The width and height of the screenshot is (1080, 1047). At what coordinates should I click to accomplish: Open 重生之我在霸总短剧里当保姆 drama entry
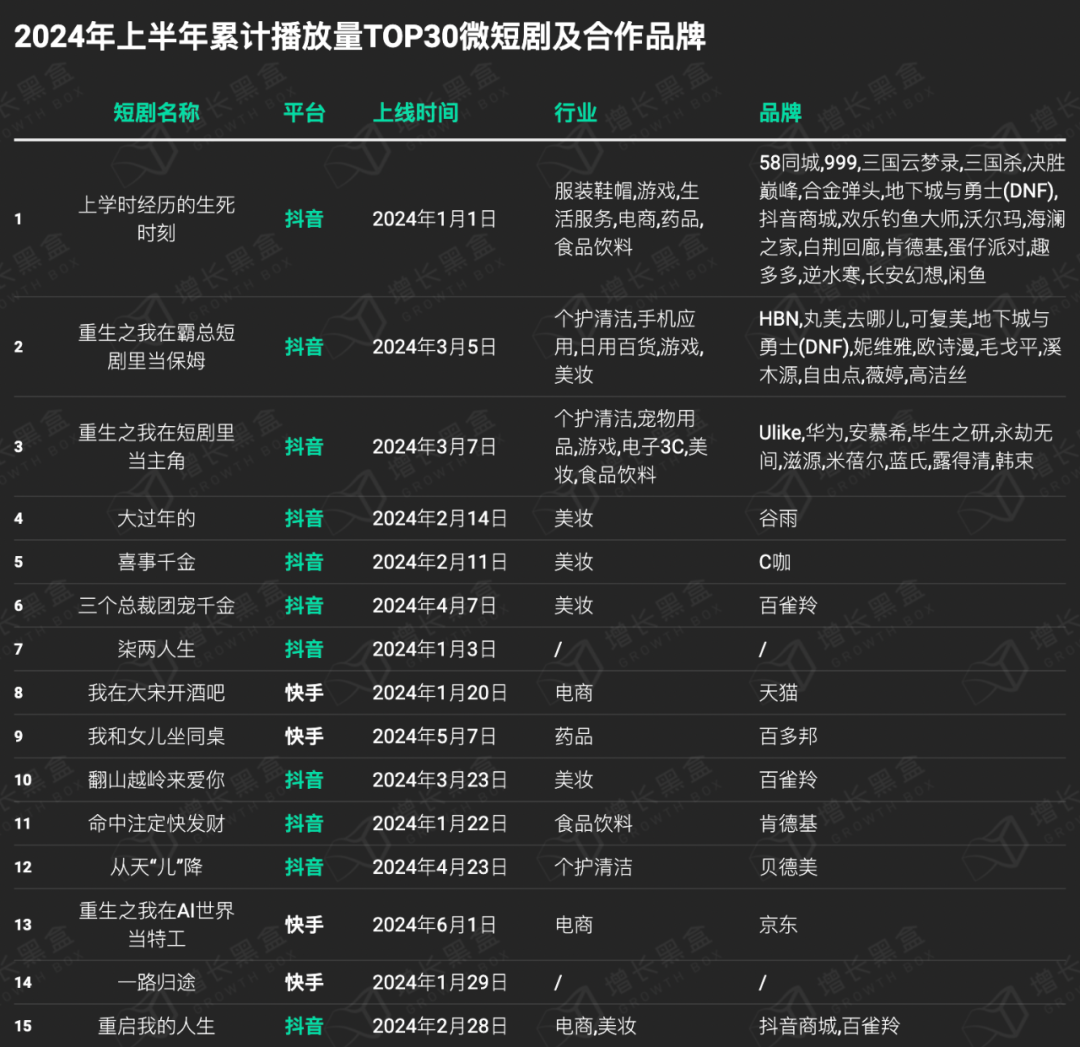pos(156,346)
